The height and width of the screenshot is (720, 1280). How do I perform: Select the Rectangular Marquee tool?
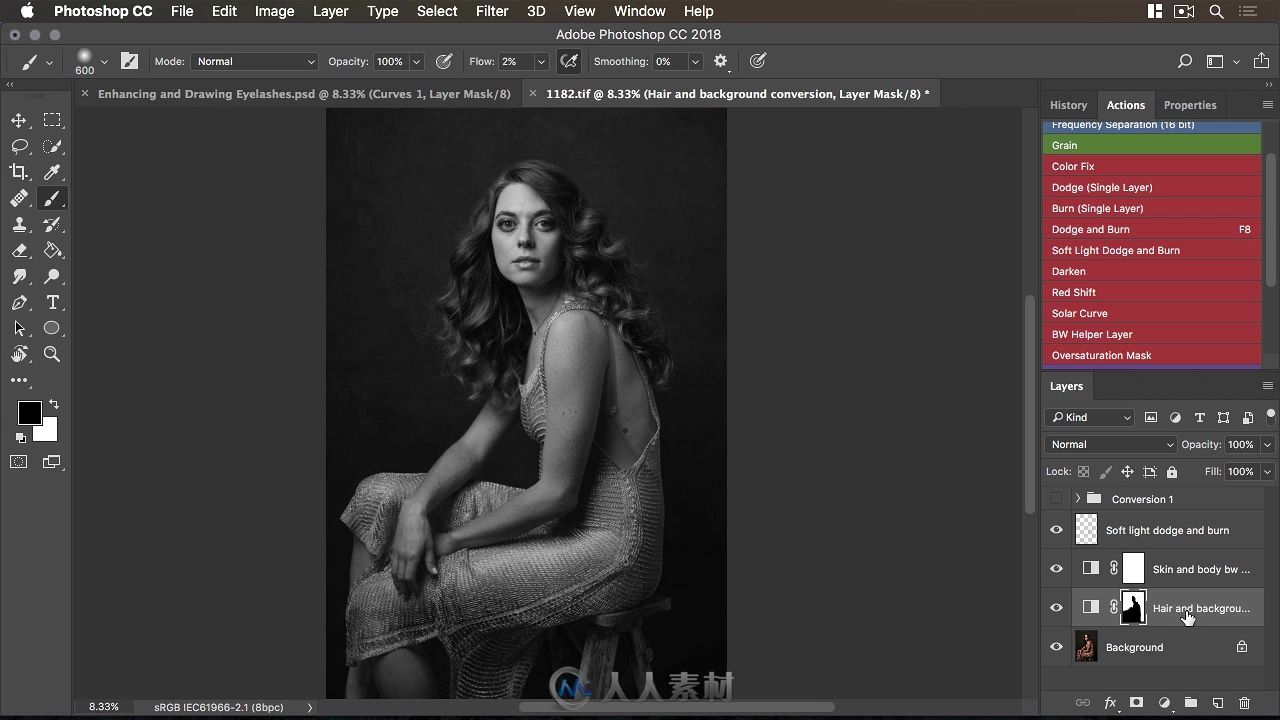[x=52, y=120]
